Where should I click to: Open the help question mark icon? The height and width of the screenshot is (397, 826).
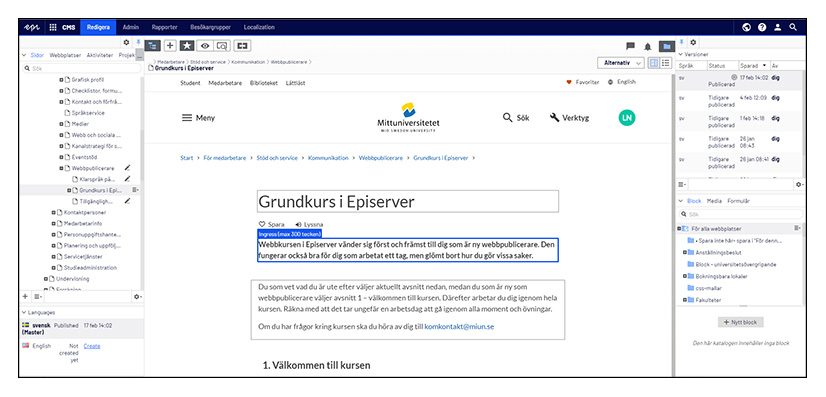click(x=762, y=27)
